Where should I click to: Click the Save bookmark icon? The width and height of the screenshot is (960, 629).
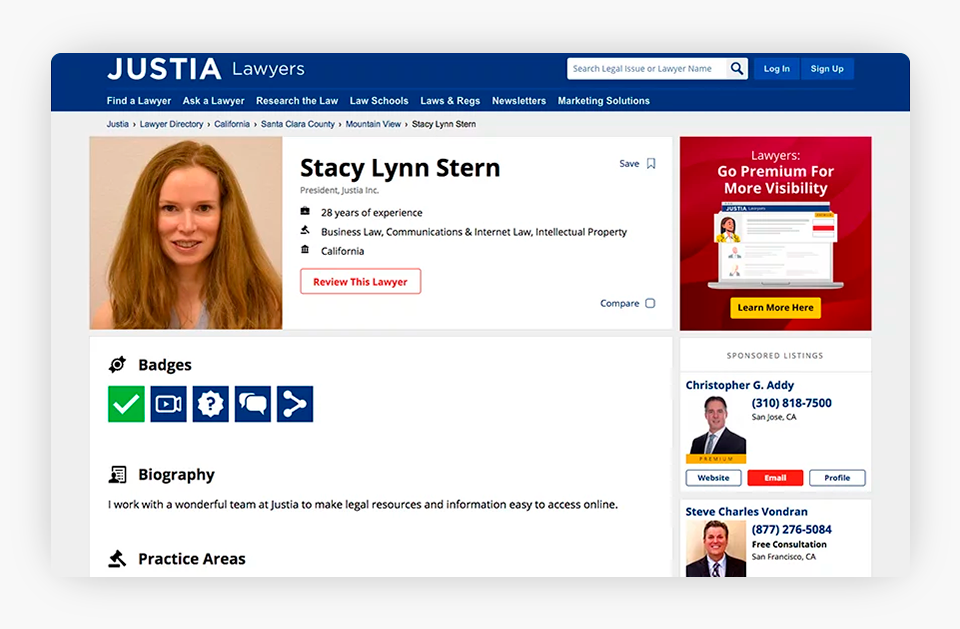[651, 164]
